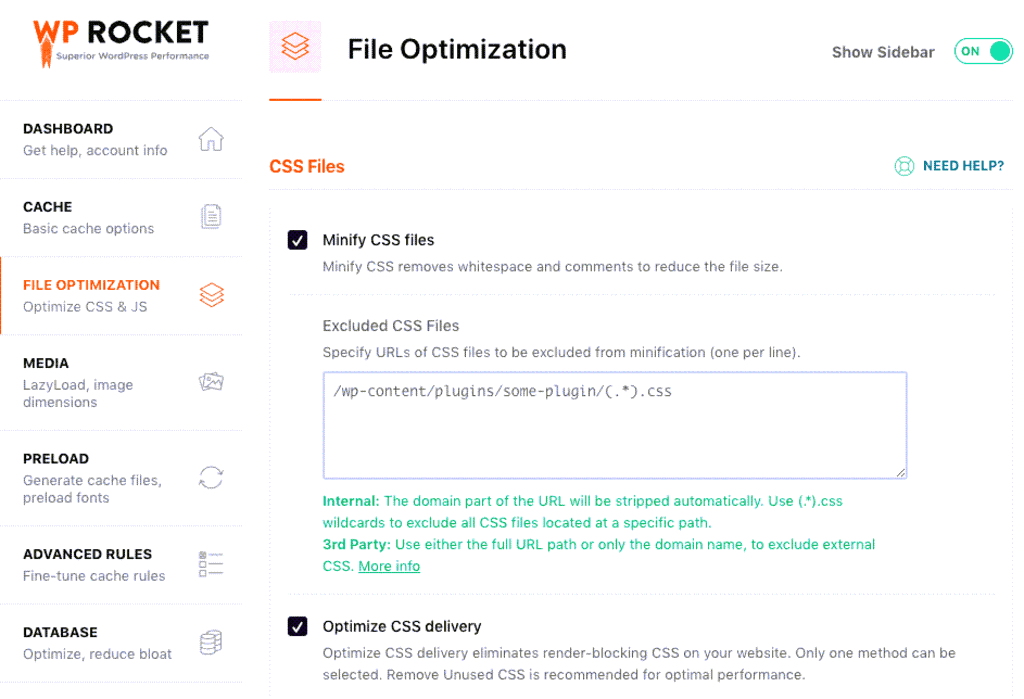The image size is (1024, 699).
Task: Click the File Optimization page title
Action: (457, 50)
